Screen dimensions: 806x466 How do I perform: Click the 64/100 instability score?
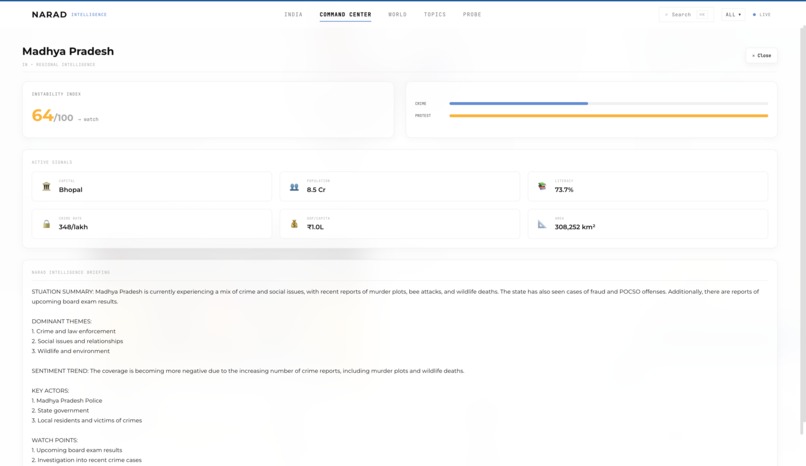(x=52, y=116)
